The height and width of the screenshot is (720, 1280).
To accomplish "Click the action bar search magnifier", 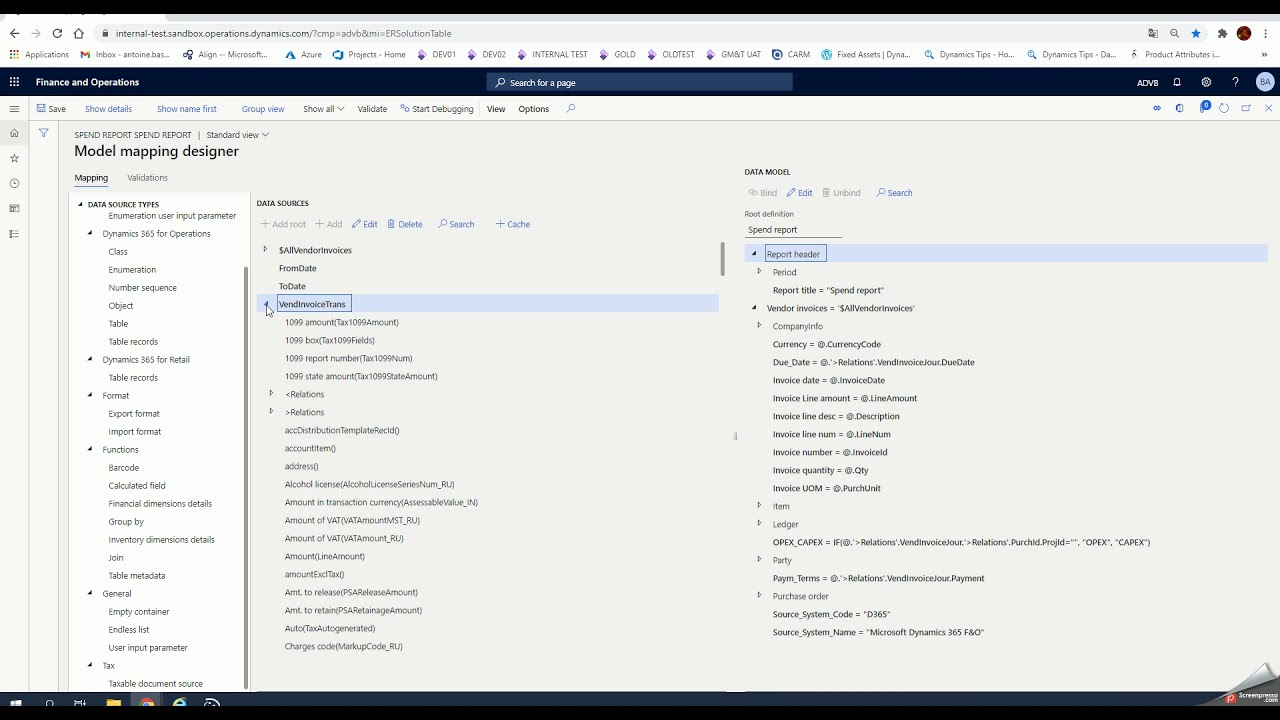I will [x=571, y=108].
